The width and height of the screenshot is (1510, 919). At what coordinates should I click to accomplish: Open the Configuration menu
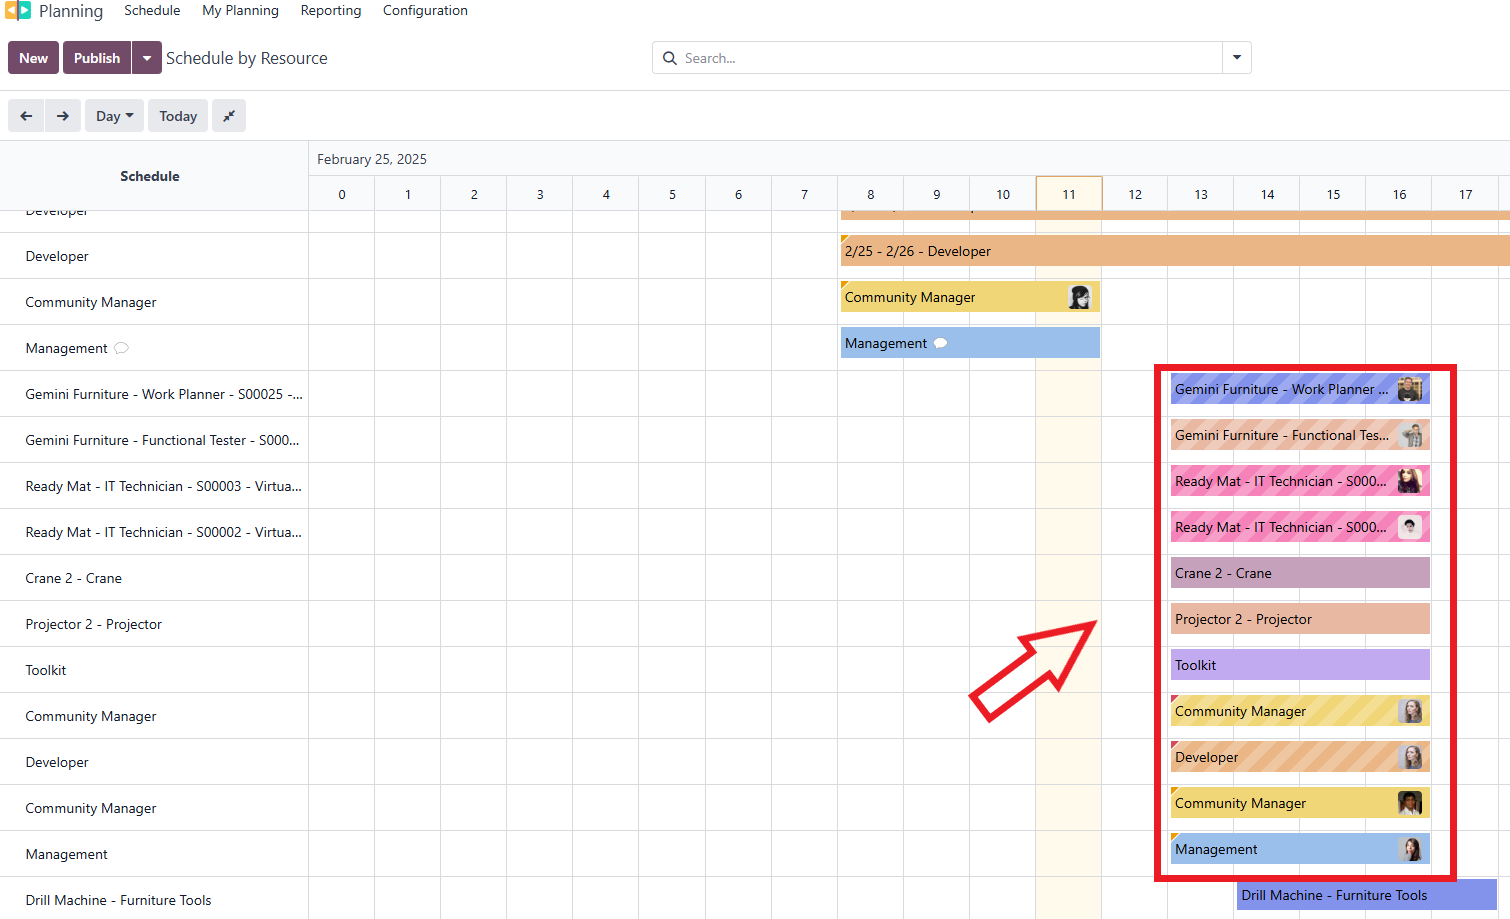click(424, 11)
